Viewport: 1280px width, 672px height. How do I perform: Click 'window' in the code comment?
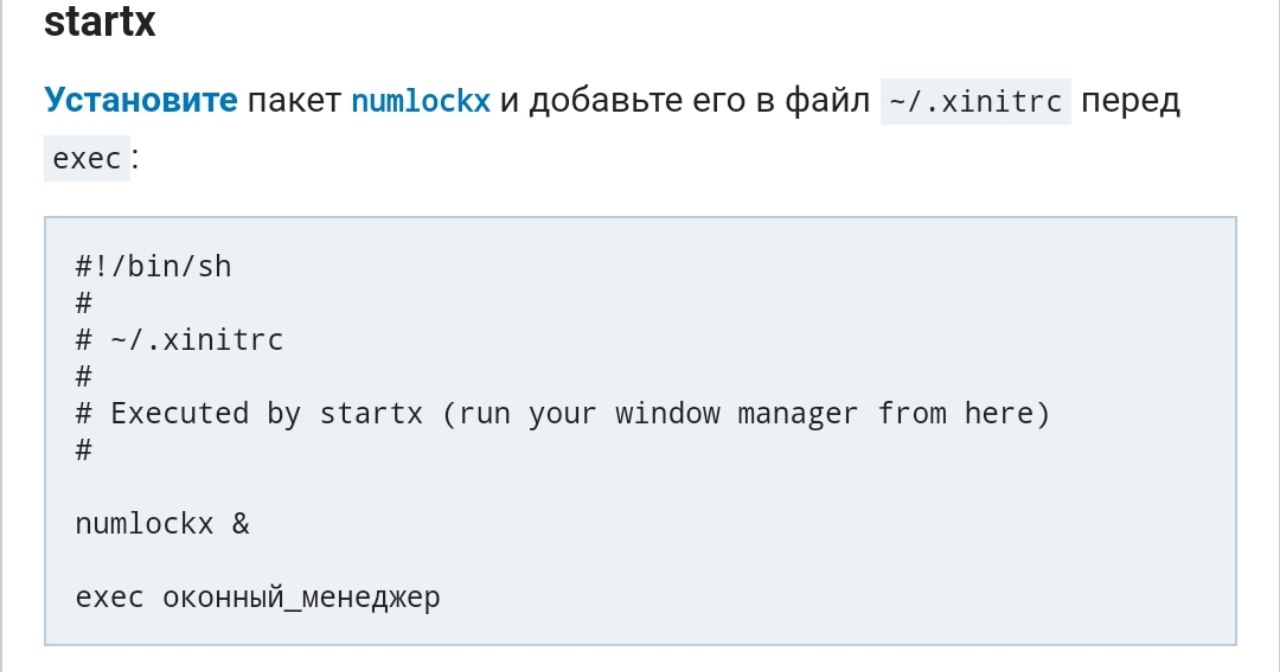coord(667,413)
